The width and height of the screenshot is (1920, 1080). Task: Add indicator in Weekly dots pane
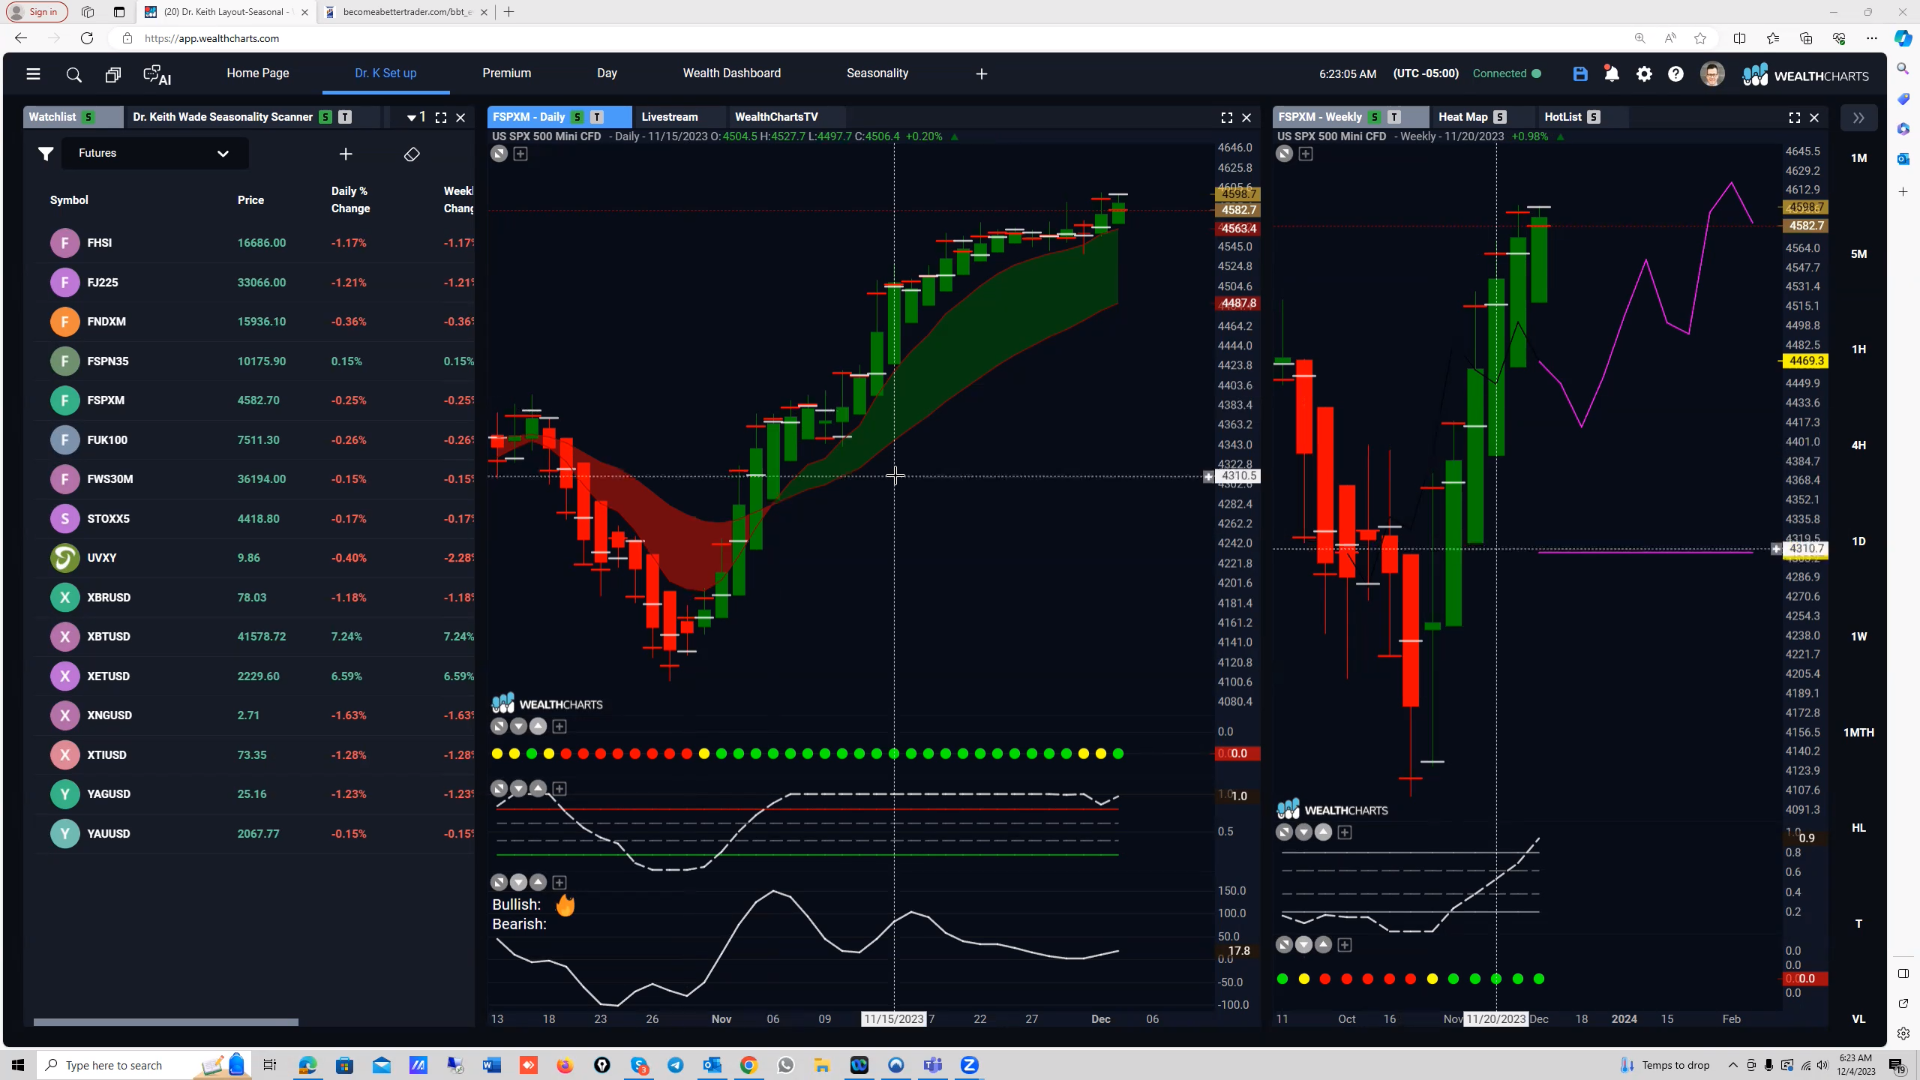click(1345, 945)
